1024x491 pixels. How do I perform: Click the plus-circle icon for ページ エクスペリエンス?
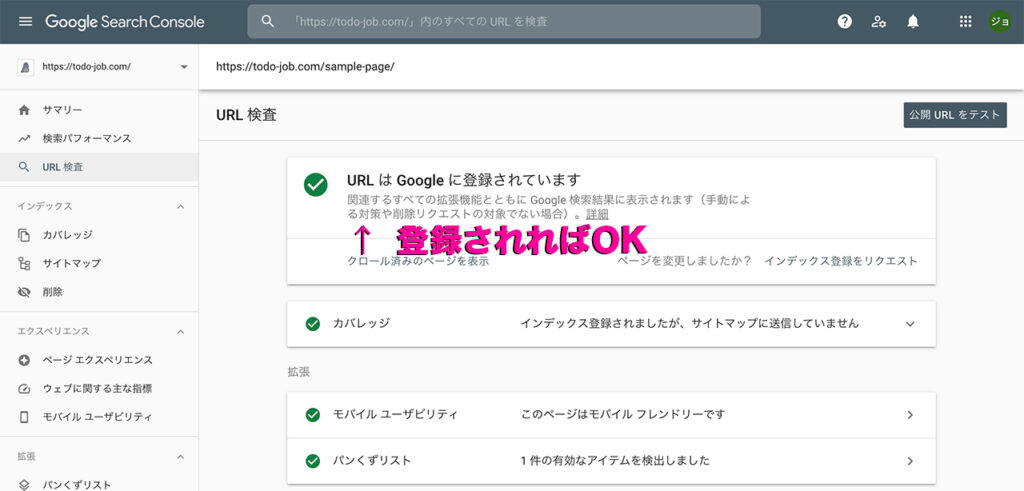pyautogui.click(x=24, y=360)
